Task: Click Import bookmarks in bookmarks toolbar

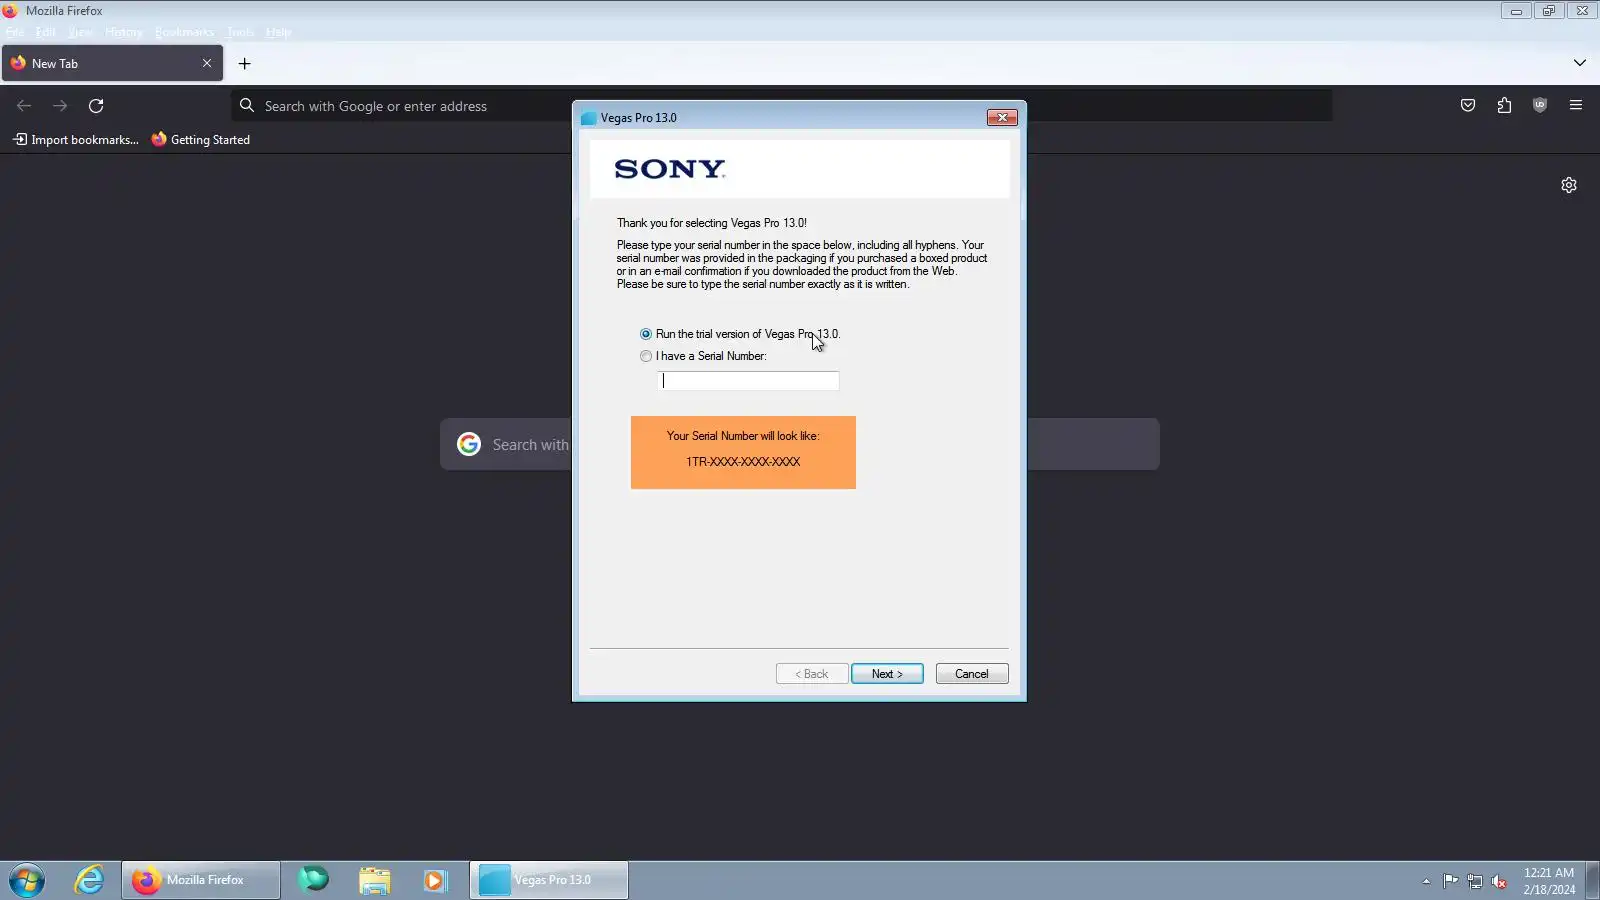Action: pyautogui.click(x=76, y=140)
